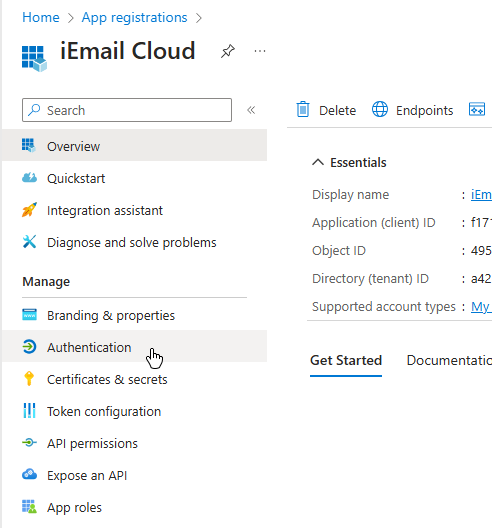Open Certificates & secrets

pyautogui.click(x=134, y=380)
